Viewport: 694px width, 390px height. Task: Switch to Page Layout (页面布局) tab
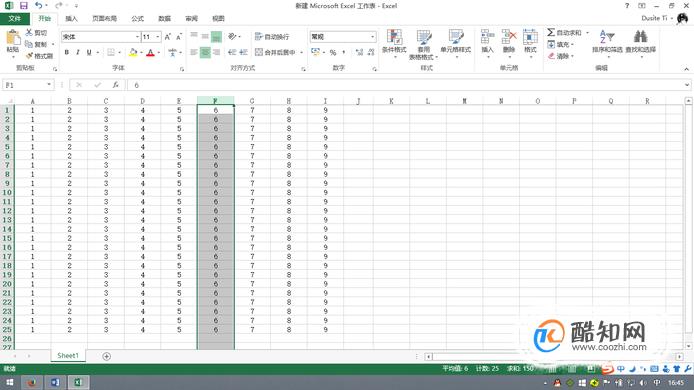pyautogui.click(x=104, y=19)
